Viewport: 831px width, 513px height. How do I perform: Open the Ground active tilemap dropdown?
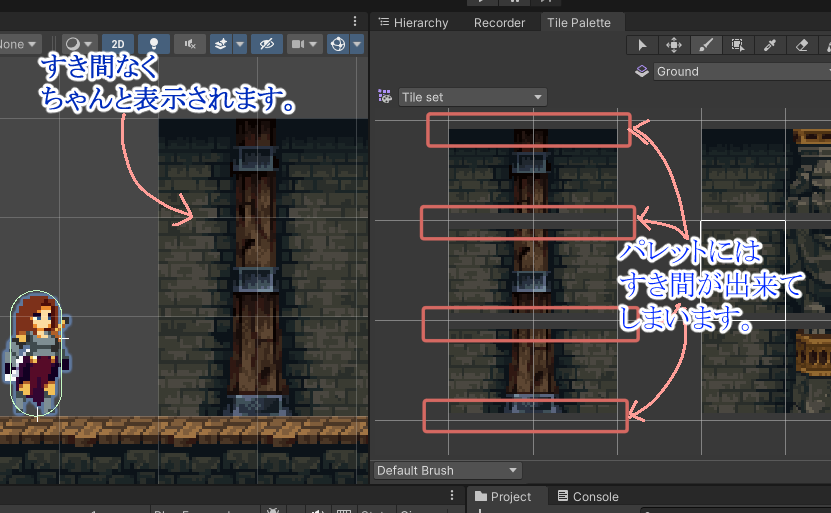[x=742, y=72]
